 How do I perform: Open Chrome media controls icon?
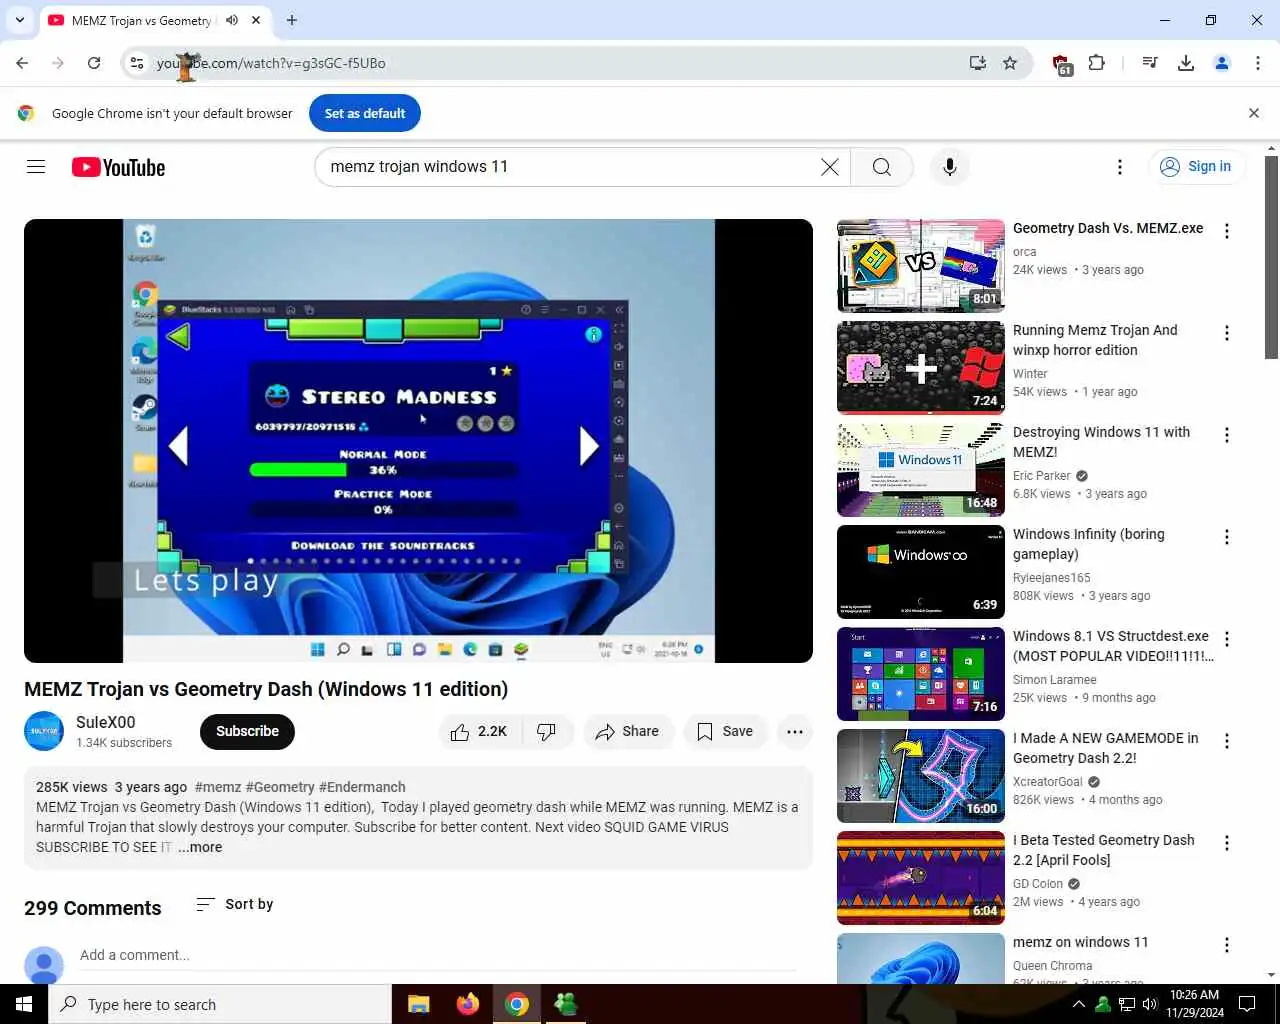point(1150,63)
